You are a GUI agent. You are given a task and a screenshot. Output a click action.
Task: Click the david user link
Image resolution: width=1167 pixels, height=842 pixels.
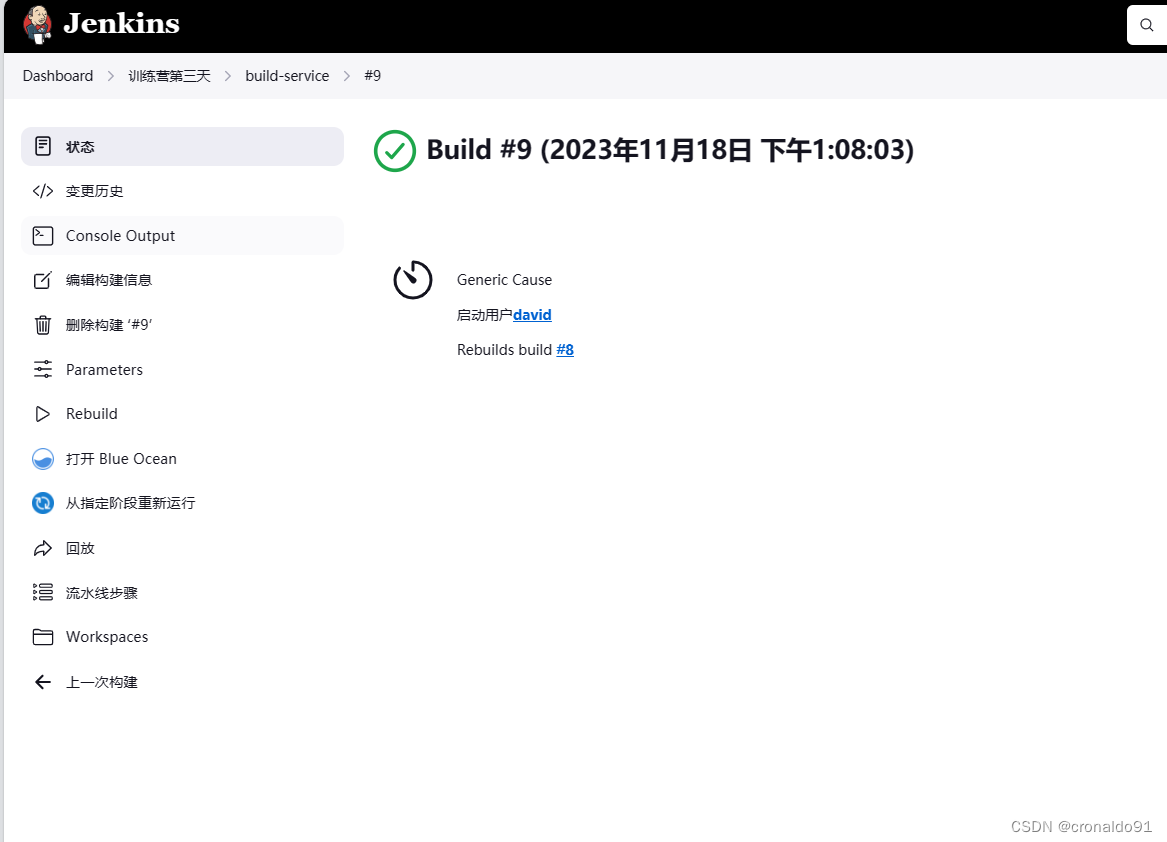tap(532, 314)
